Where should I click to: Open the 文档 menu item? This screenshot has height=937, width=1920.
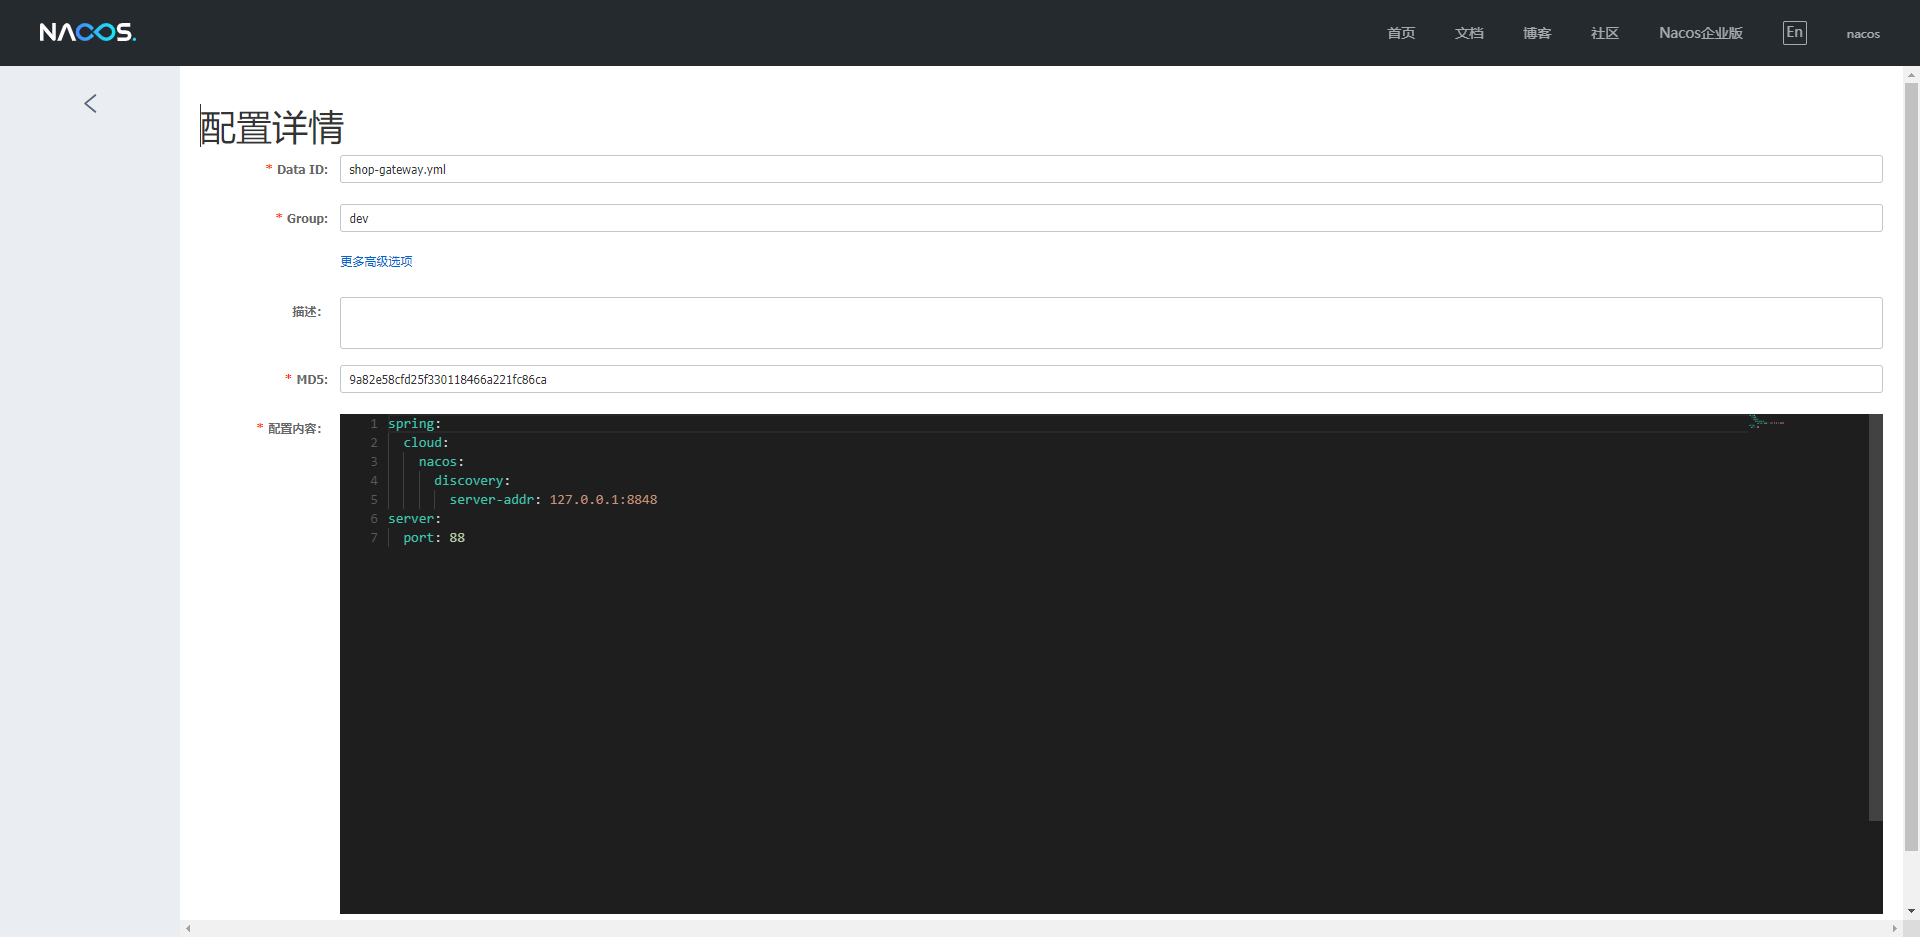(1469, 33)
